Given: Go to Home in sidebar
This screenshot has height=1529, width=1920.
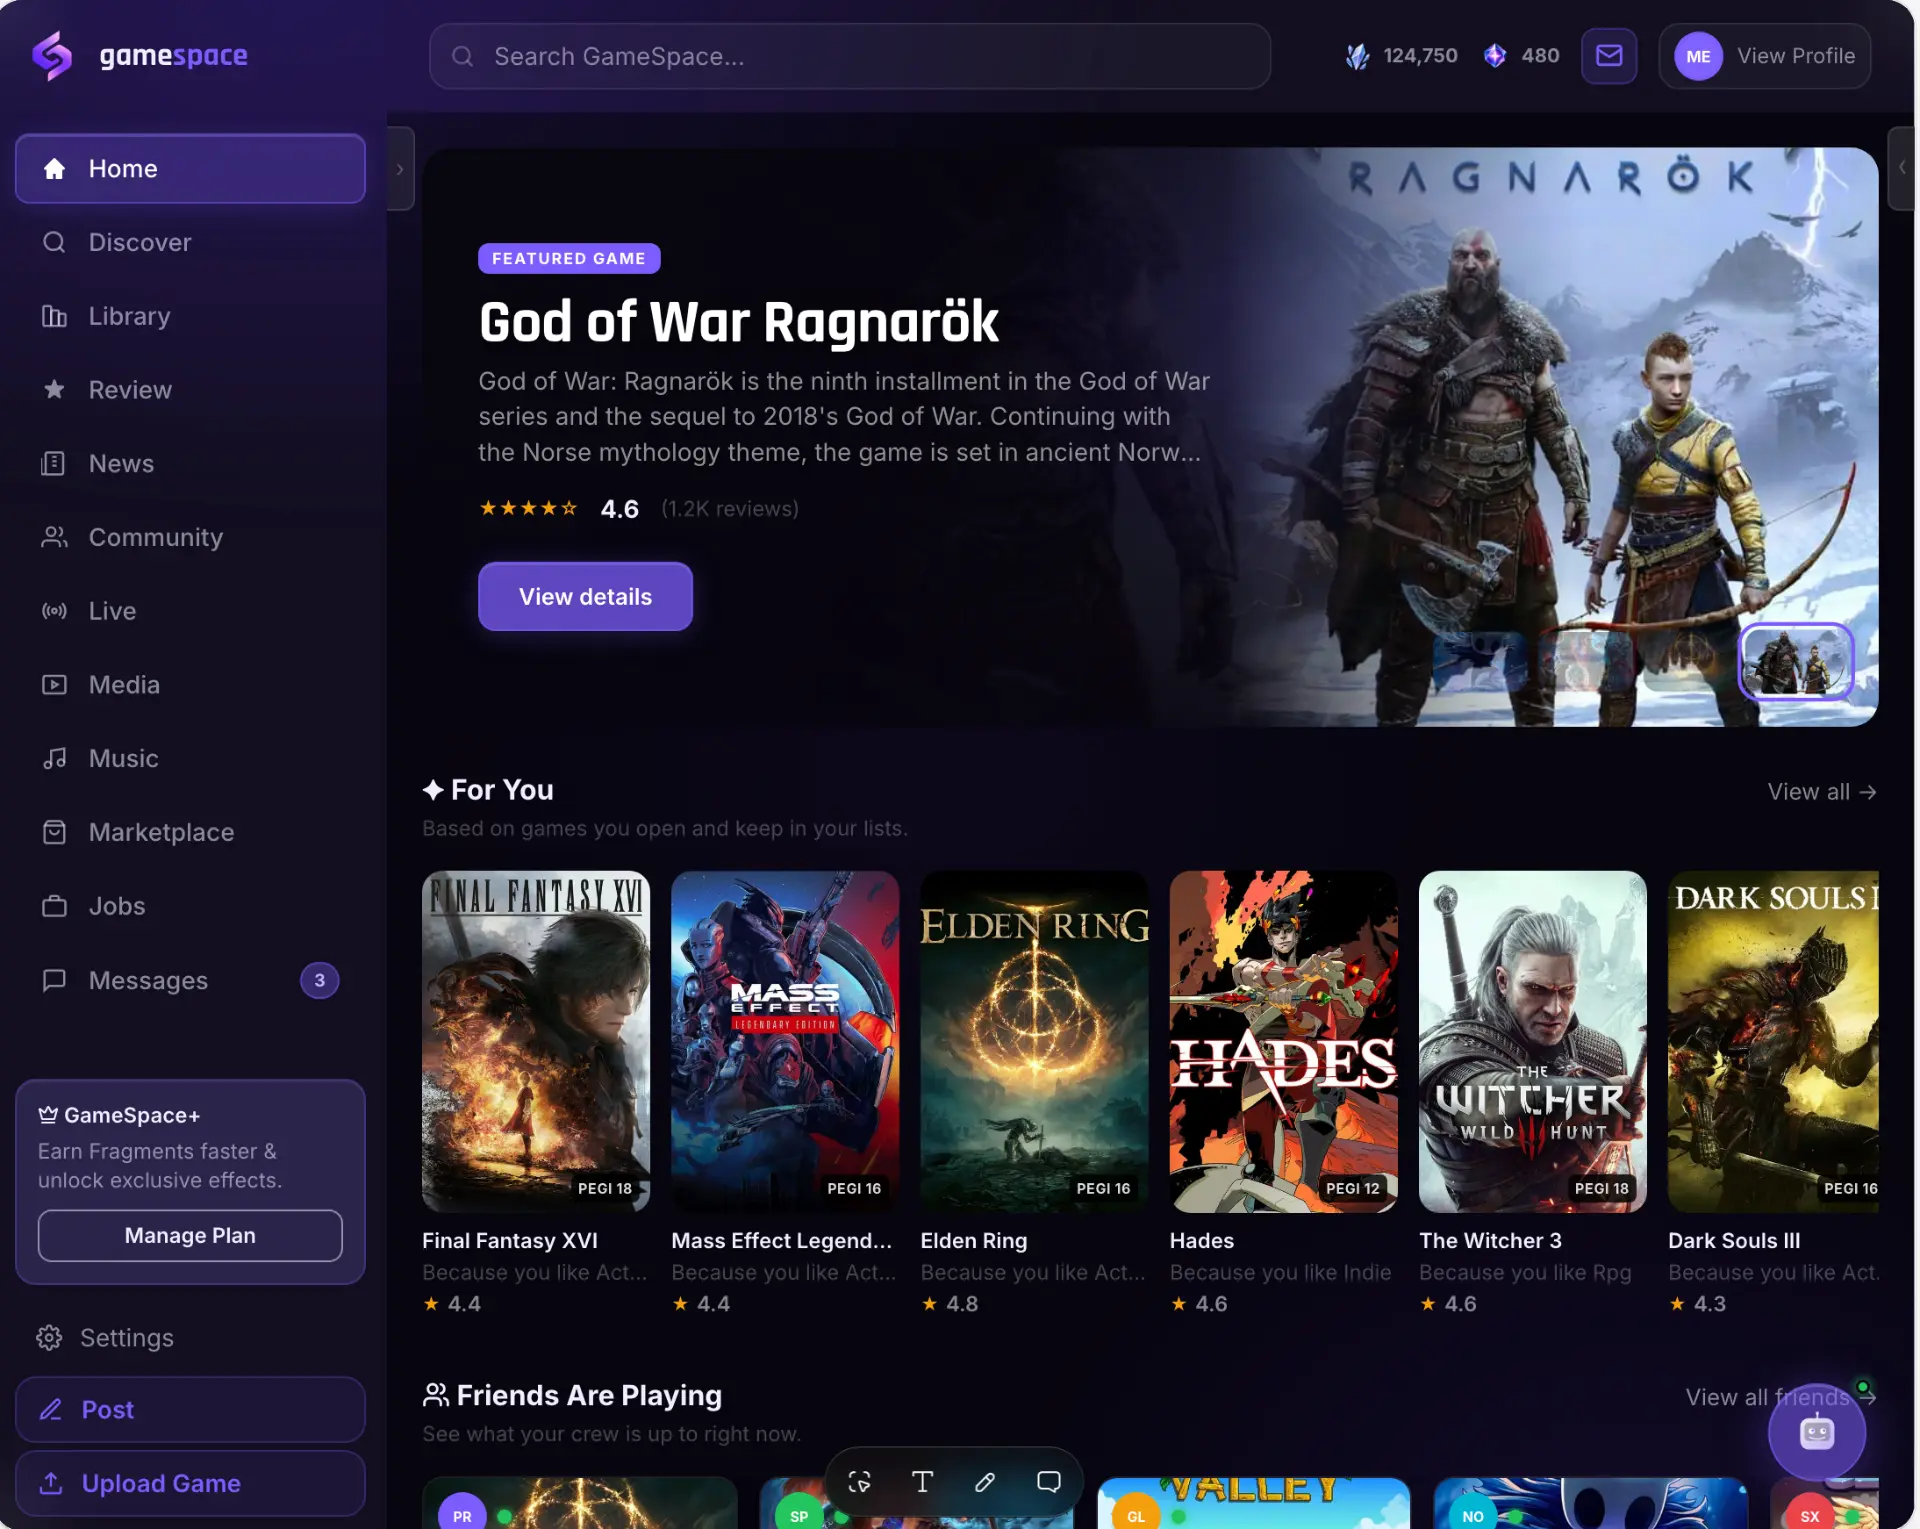Looking at the screenshot, I should [x=190, y=169].
